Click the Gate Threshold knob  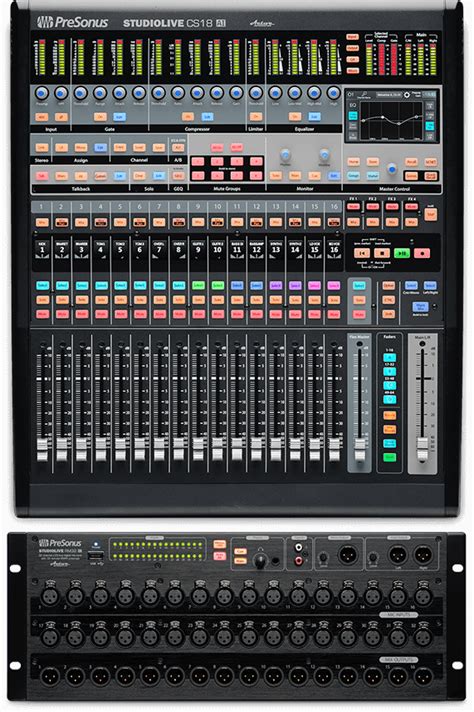click(x=80, y=93)
